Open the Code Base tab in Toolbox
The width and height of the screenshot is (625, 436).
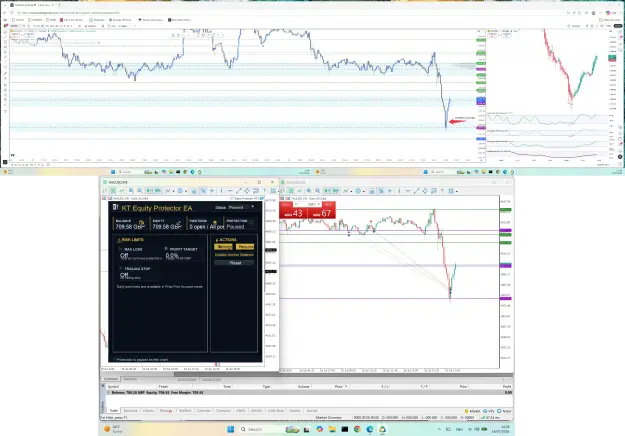point(275,410)
